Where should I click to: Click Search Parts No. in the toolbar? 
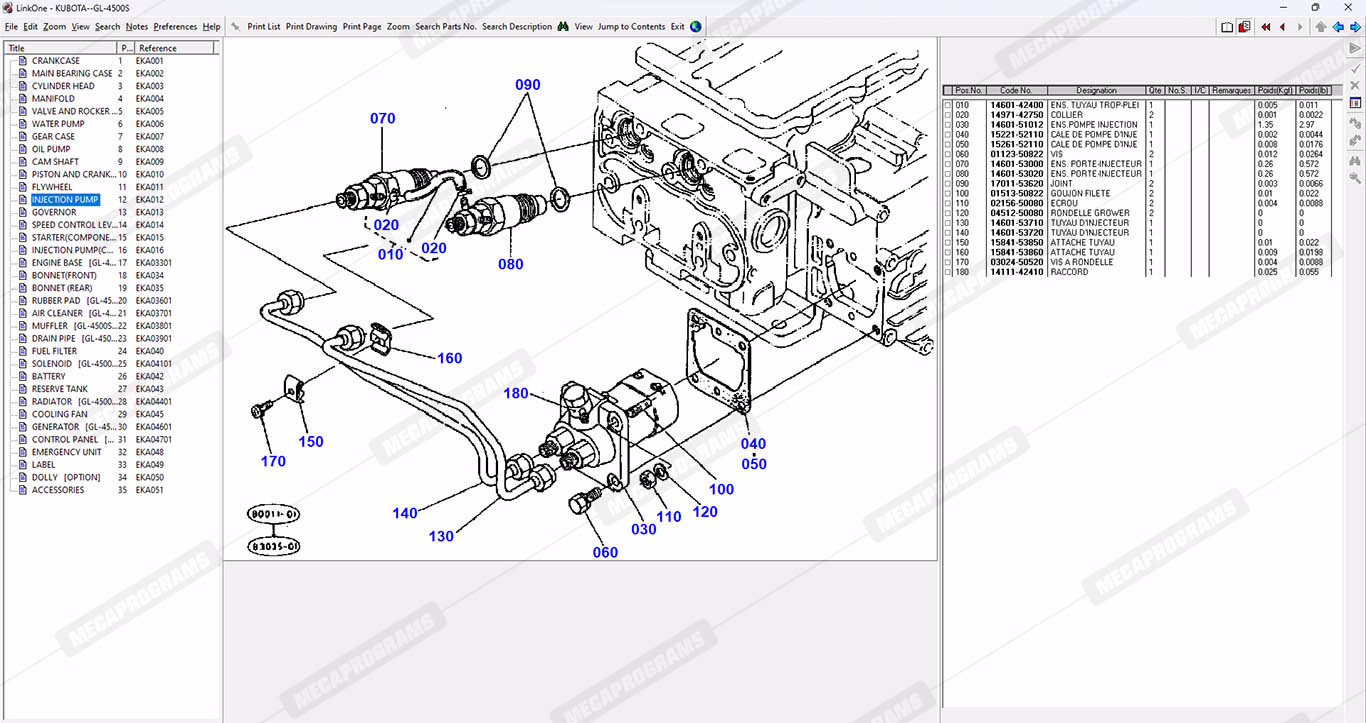(445, 27)
